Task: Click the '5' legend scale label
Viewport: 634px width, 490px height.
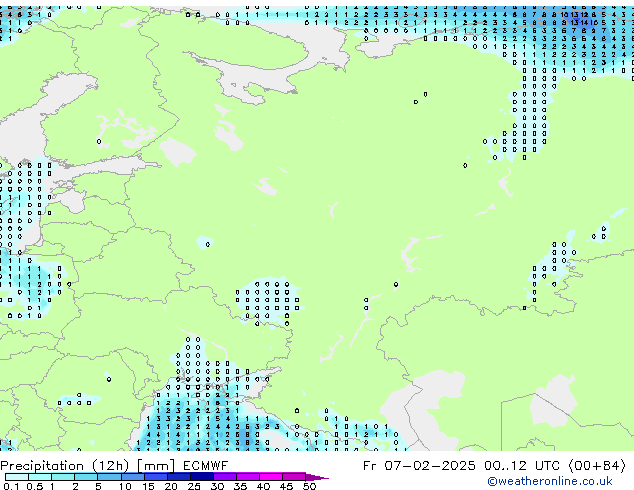Action: pos(98,486)
